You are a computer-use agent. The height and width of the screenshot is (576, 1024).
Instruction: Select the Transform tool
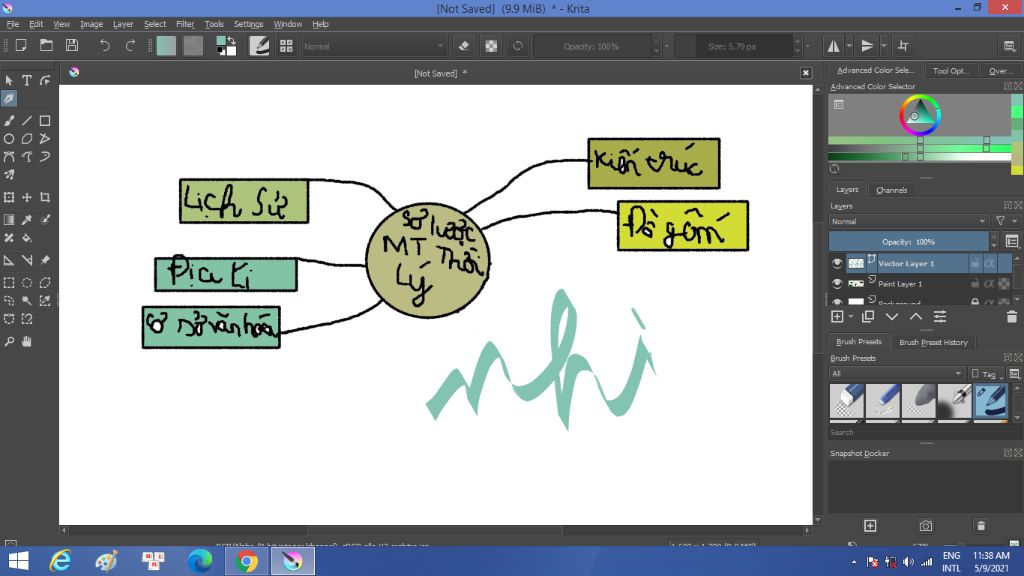point(9,197)
